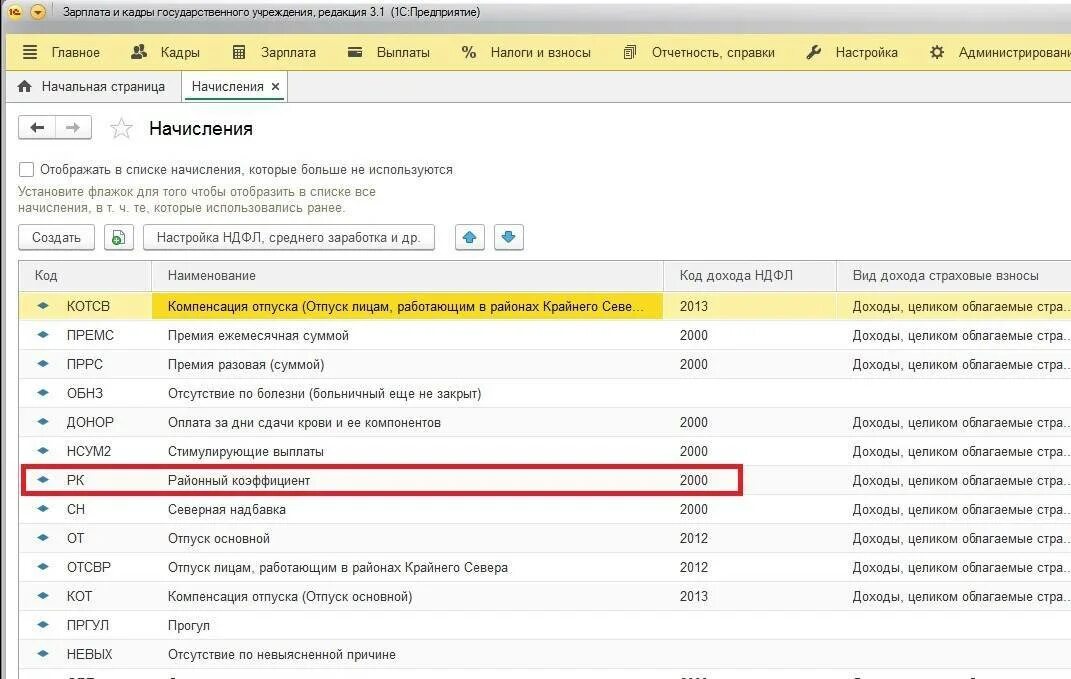Open Настройка НДФЛ, среднего заработка и др.
The height and width of the screenshot is (679, 1071).
(288, 238)
